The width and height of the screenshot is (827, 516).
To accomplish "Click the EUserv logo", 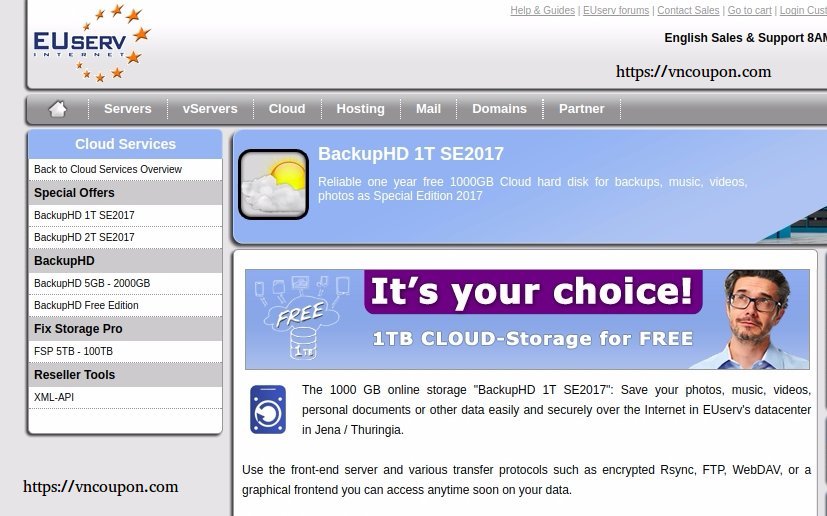I will (92, 43).
